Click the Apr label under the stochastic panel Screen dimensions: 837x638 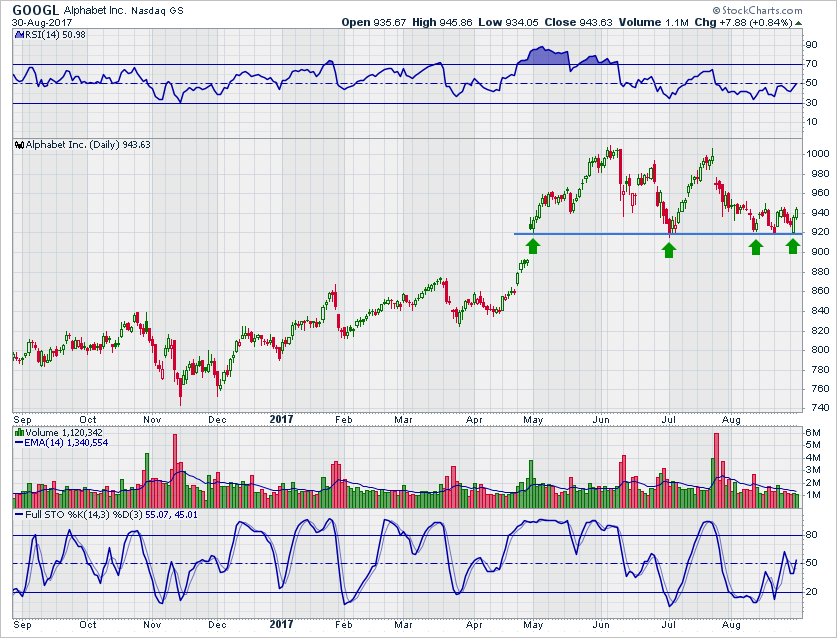click(474, 624)
